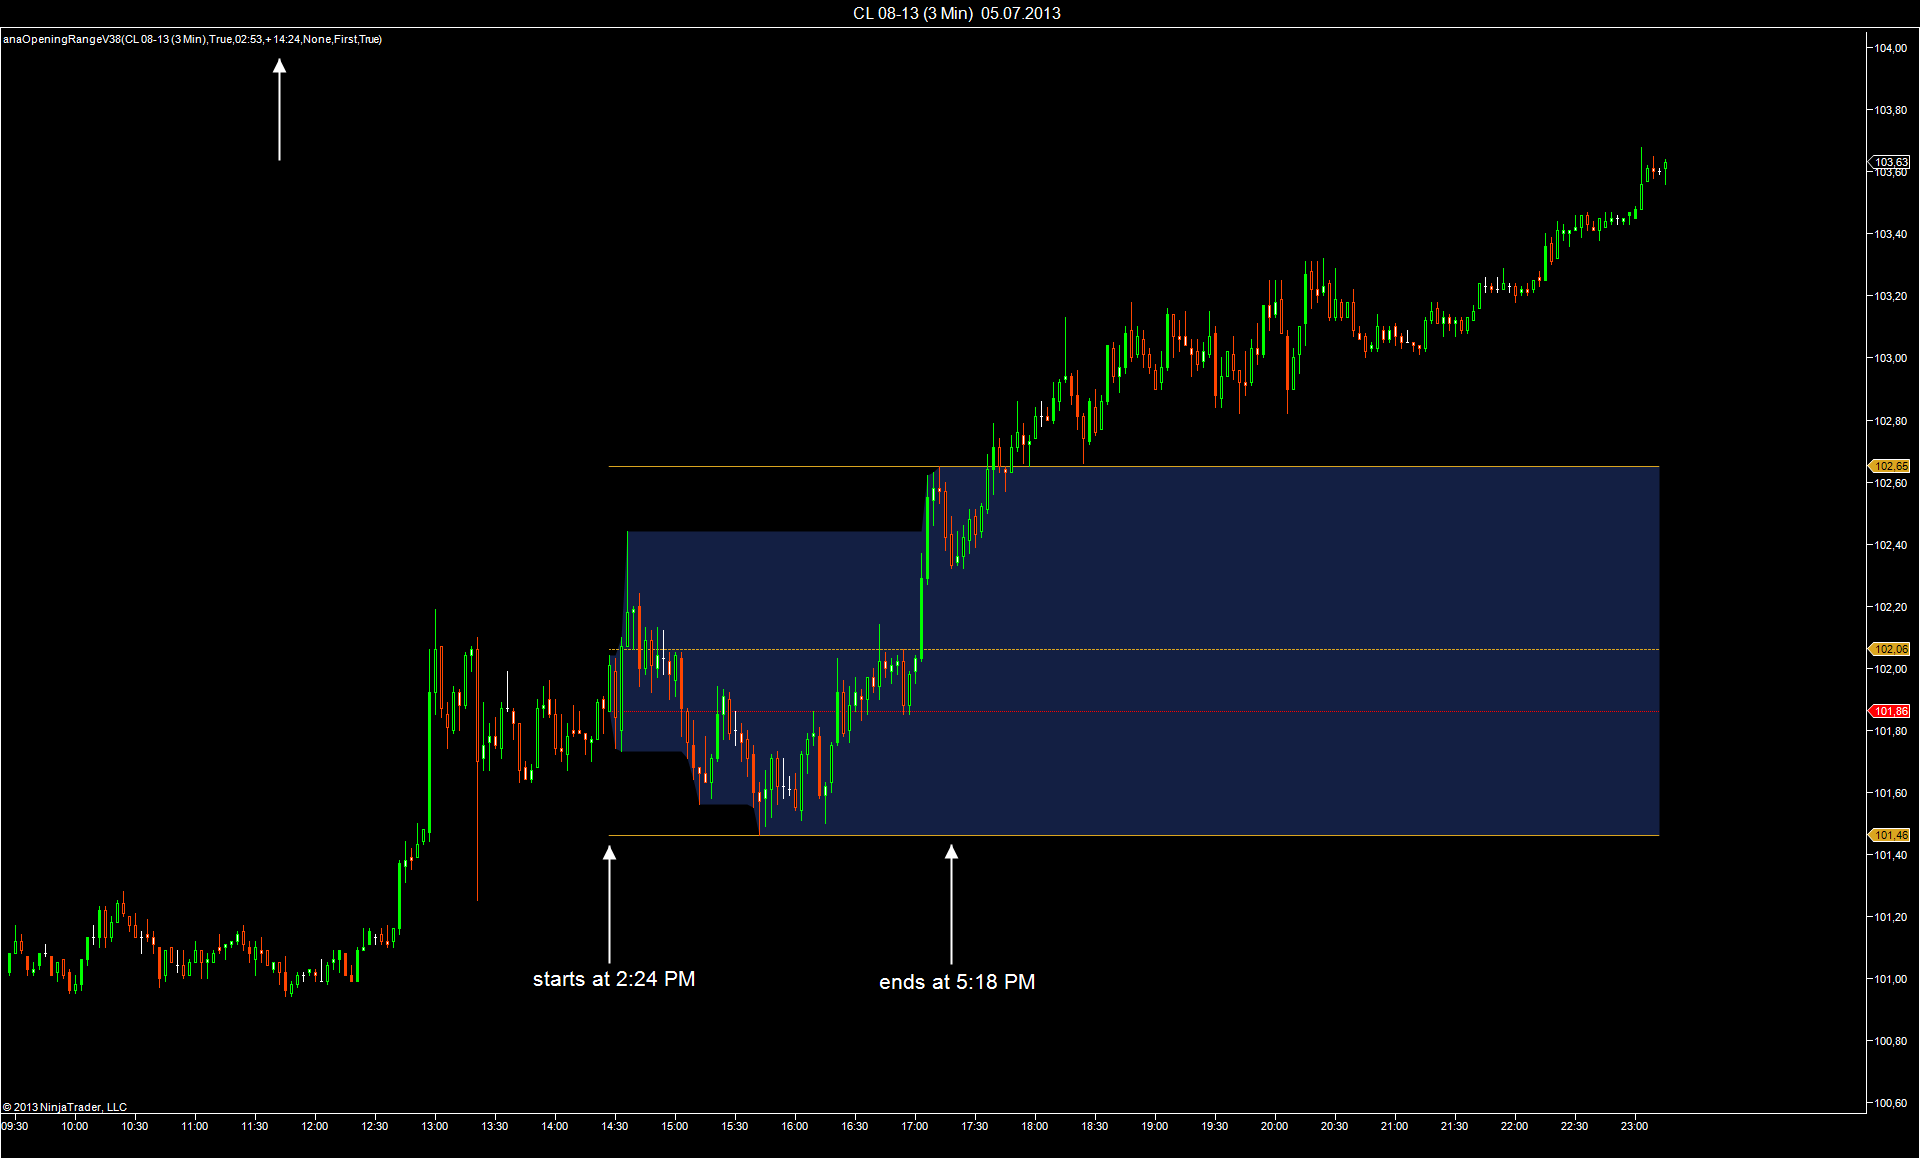Select the arrow above 'starts at 2:24 PM'

(x=609, y=904)
